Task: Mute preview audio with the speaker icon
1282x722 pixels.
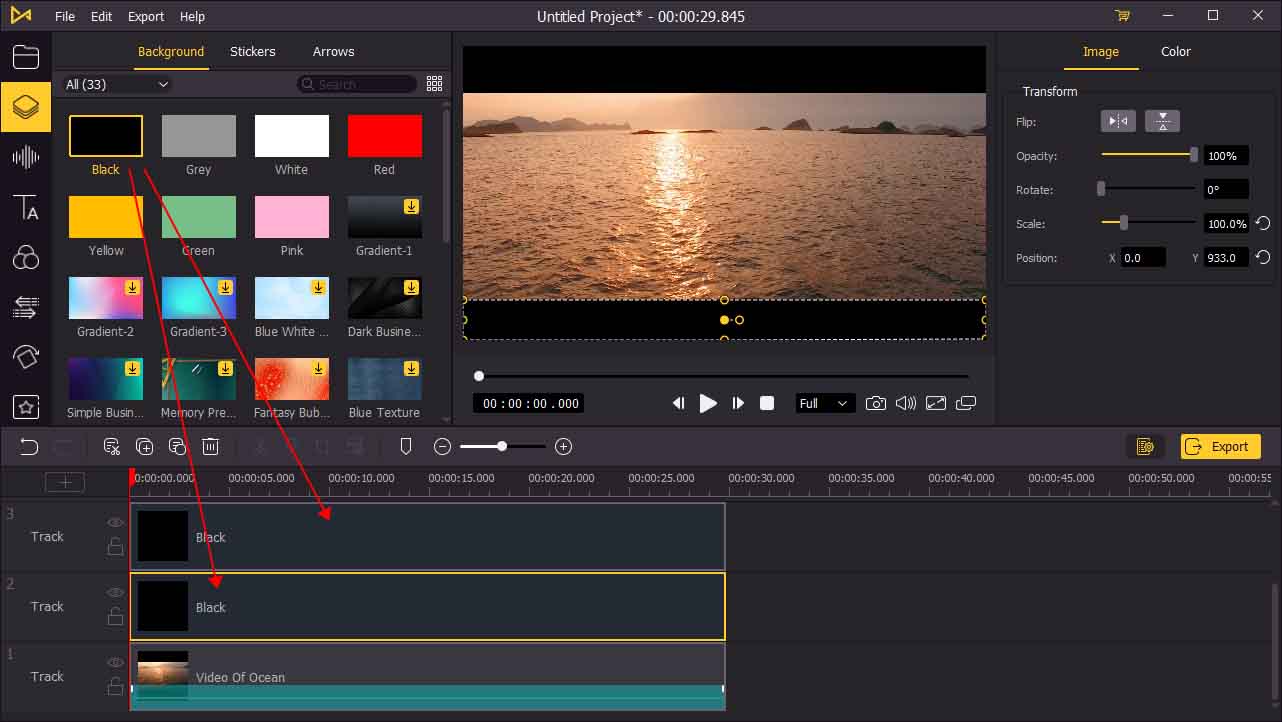Action: click(905, 403)
